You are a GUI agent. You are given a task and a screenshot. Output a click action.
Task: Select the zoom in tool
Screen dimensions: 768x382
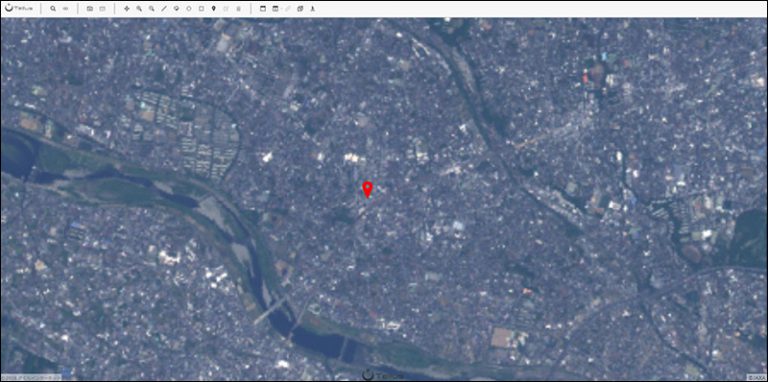[139, 9]
